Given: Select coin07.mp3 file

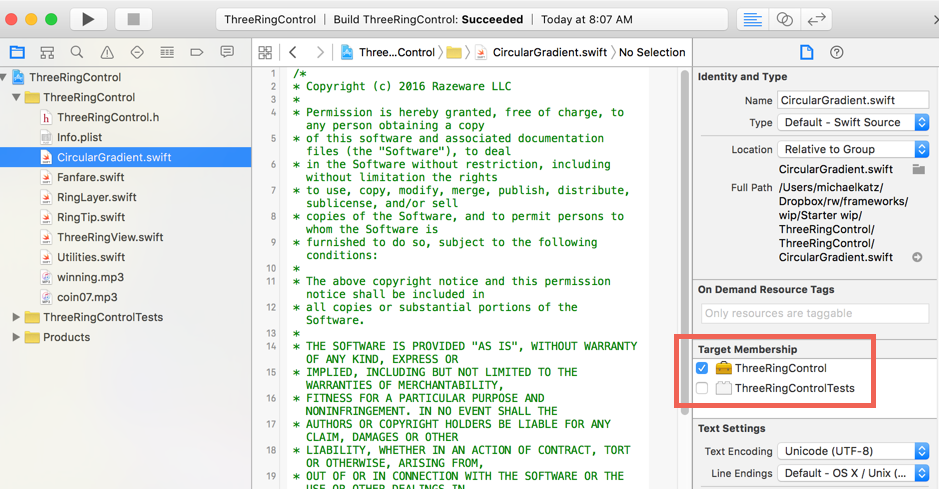Looking at the screenshot, I should point(87,297).
